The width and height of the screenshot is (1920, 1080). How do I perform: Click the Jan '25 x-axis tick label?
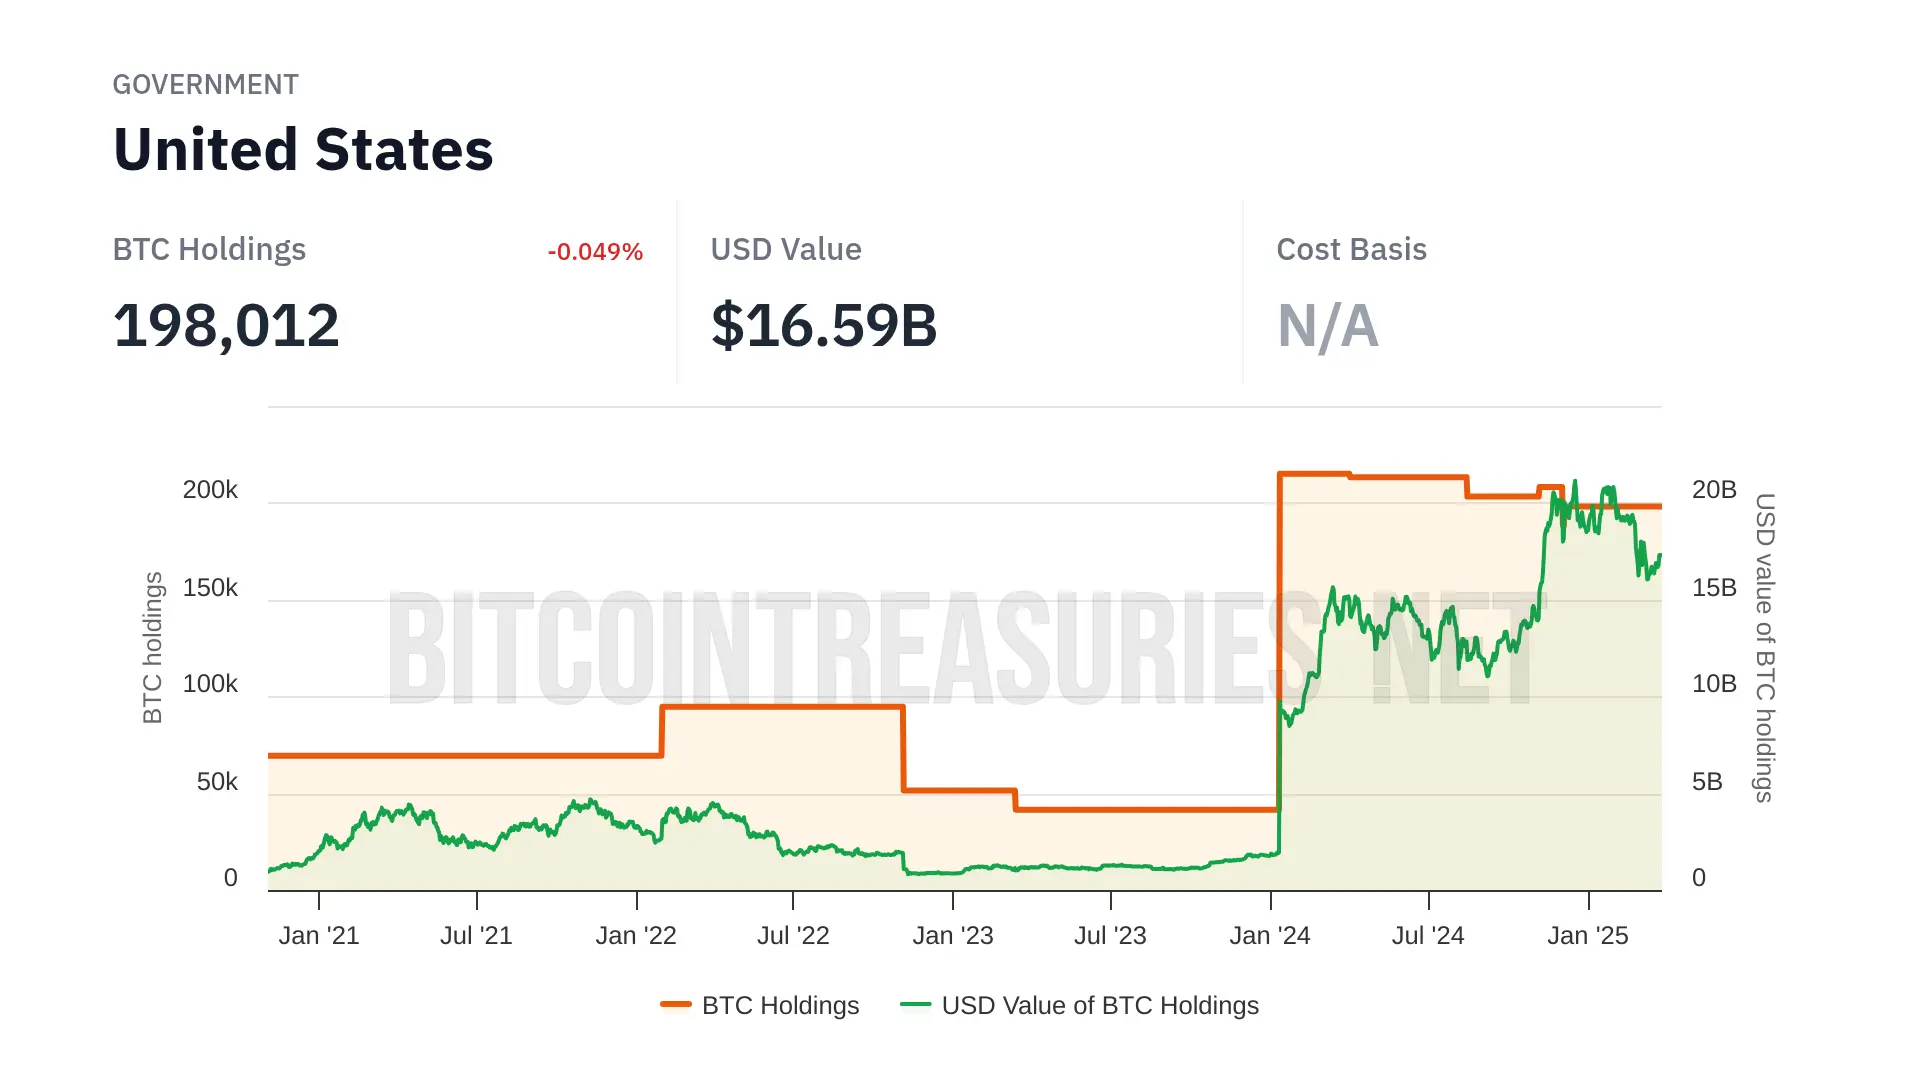click(1587, 936)
